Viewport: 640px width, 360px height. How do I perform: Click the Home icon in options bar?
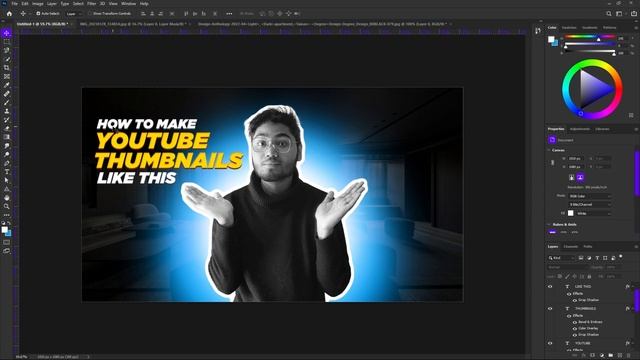tap(9, 13)
